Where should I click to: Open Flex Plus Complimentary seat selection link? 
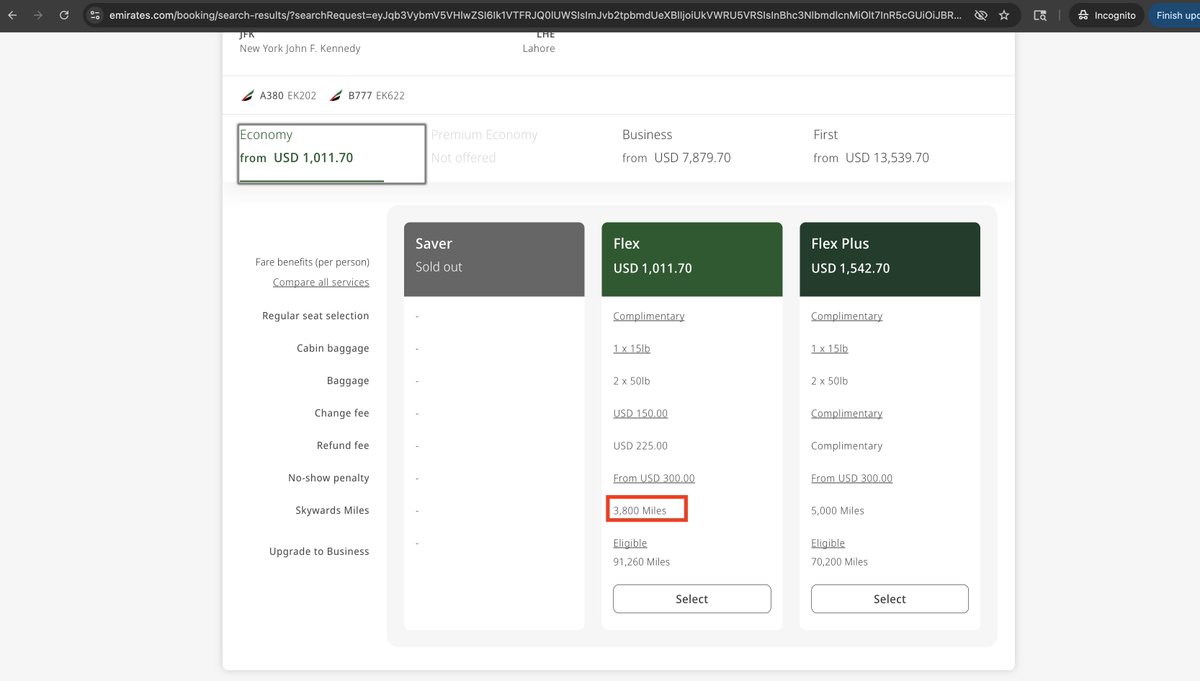(x=847, y=316)
